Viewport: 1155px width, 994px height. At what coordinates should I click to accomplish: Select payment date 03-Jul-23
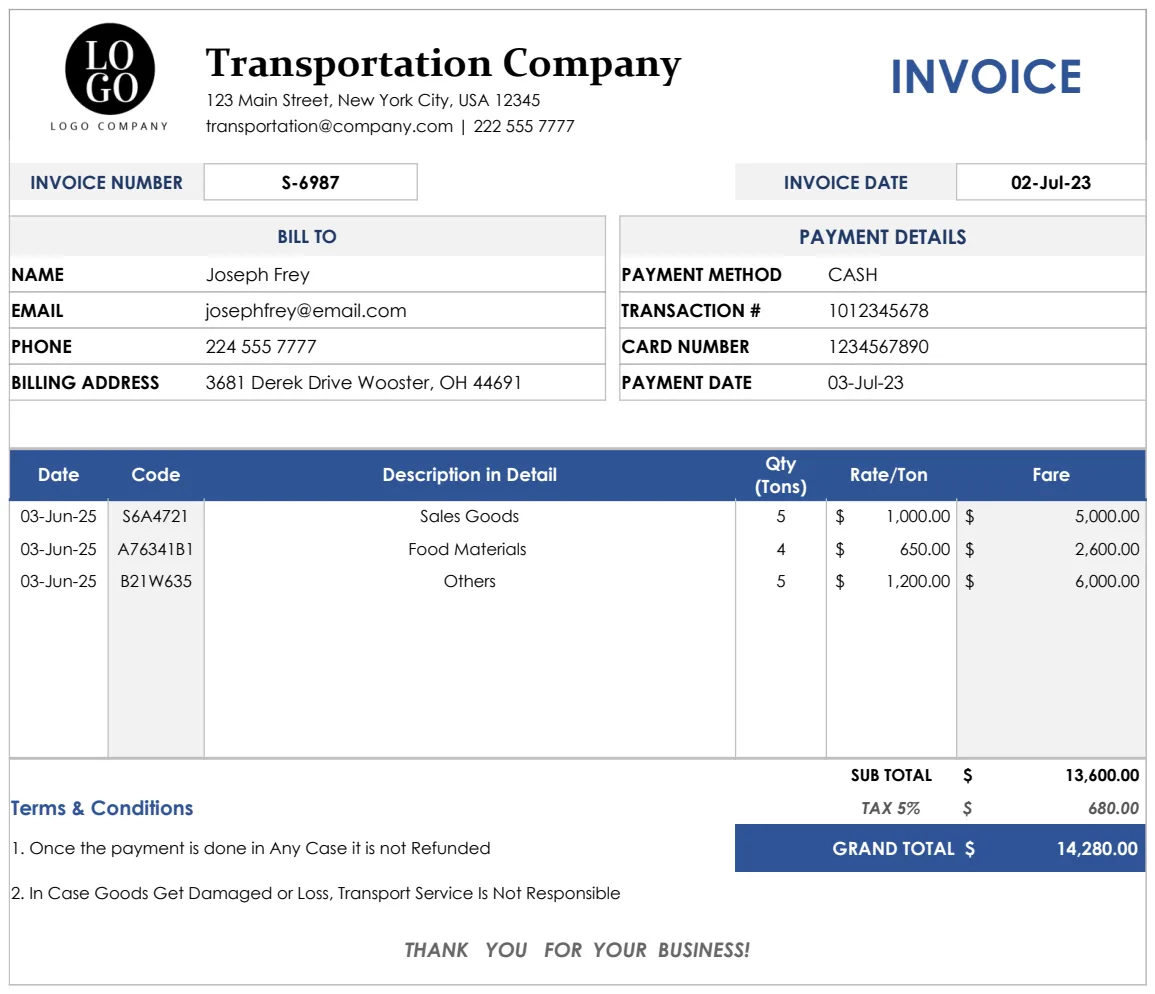(866, 382)
